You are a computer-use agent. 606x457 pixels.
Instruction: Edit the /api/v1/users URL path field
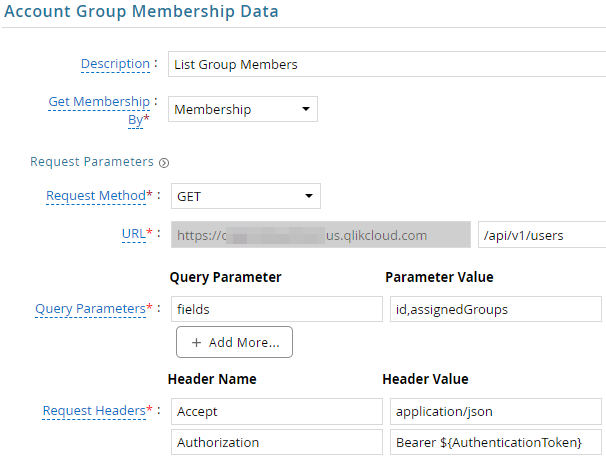542,235
